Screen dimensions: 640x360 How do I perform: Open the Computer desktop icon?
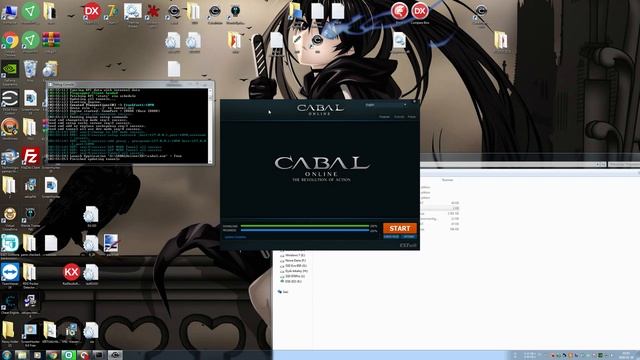(x=10, y=13)
